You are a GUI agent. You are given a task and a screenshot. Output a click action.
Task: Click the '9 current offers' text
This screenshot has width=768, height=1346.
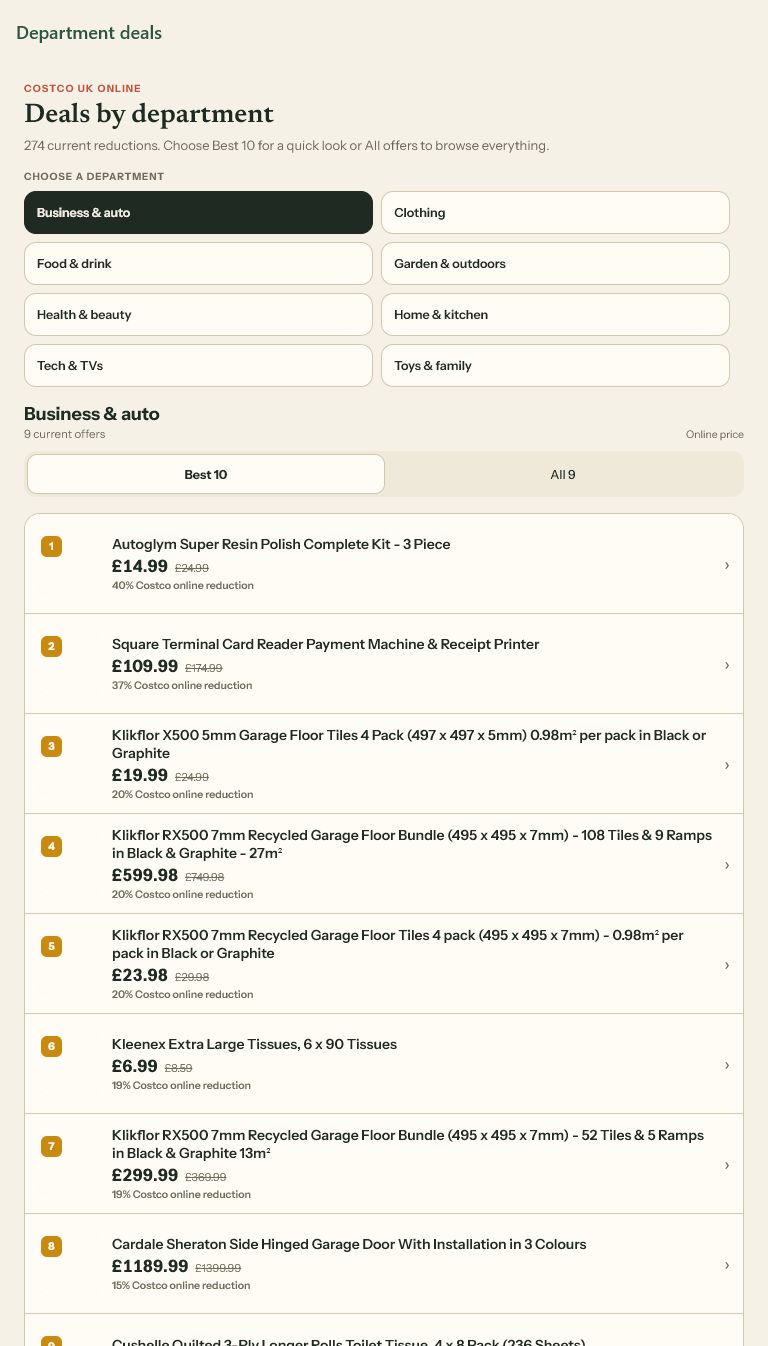click(65, 434)
